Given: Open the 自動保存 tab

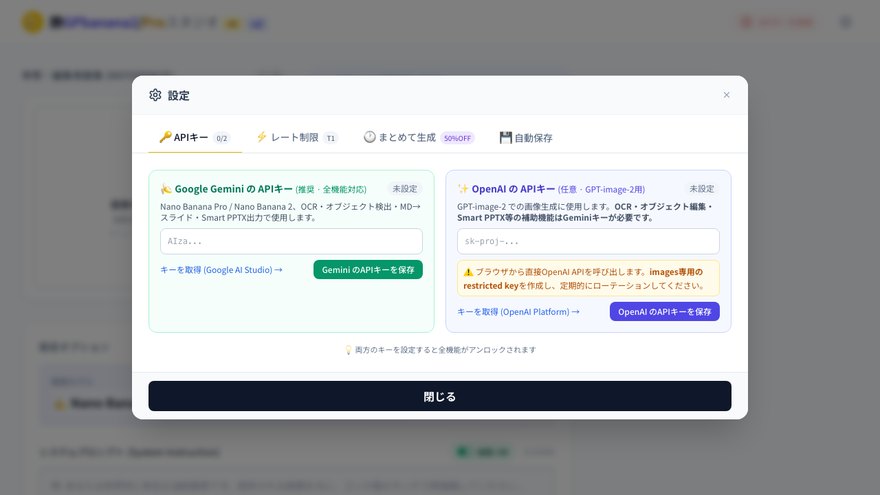Looking at the screenshot, I should point(526,138).
